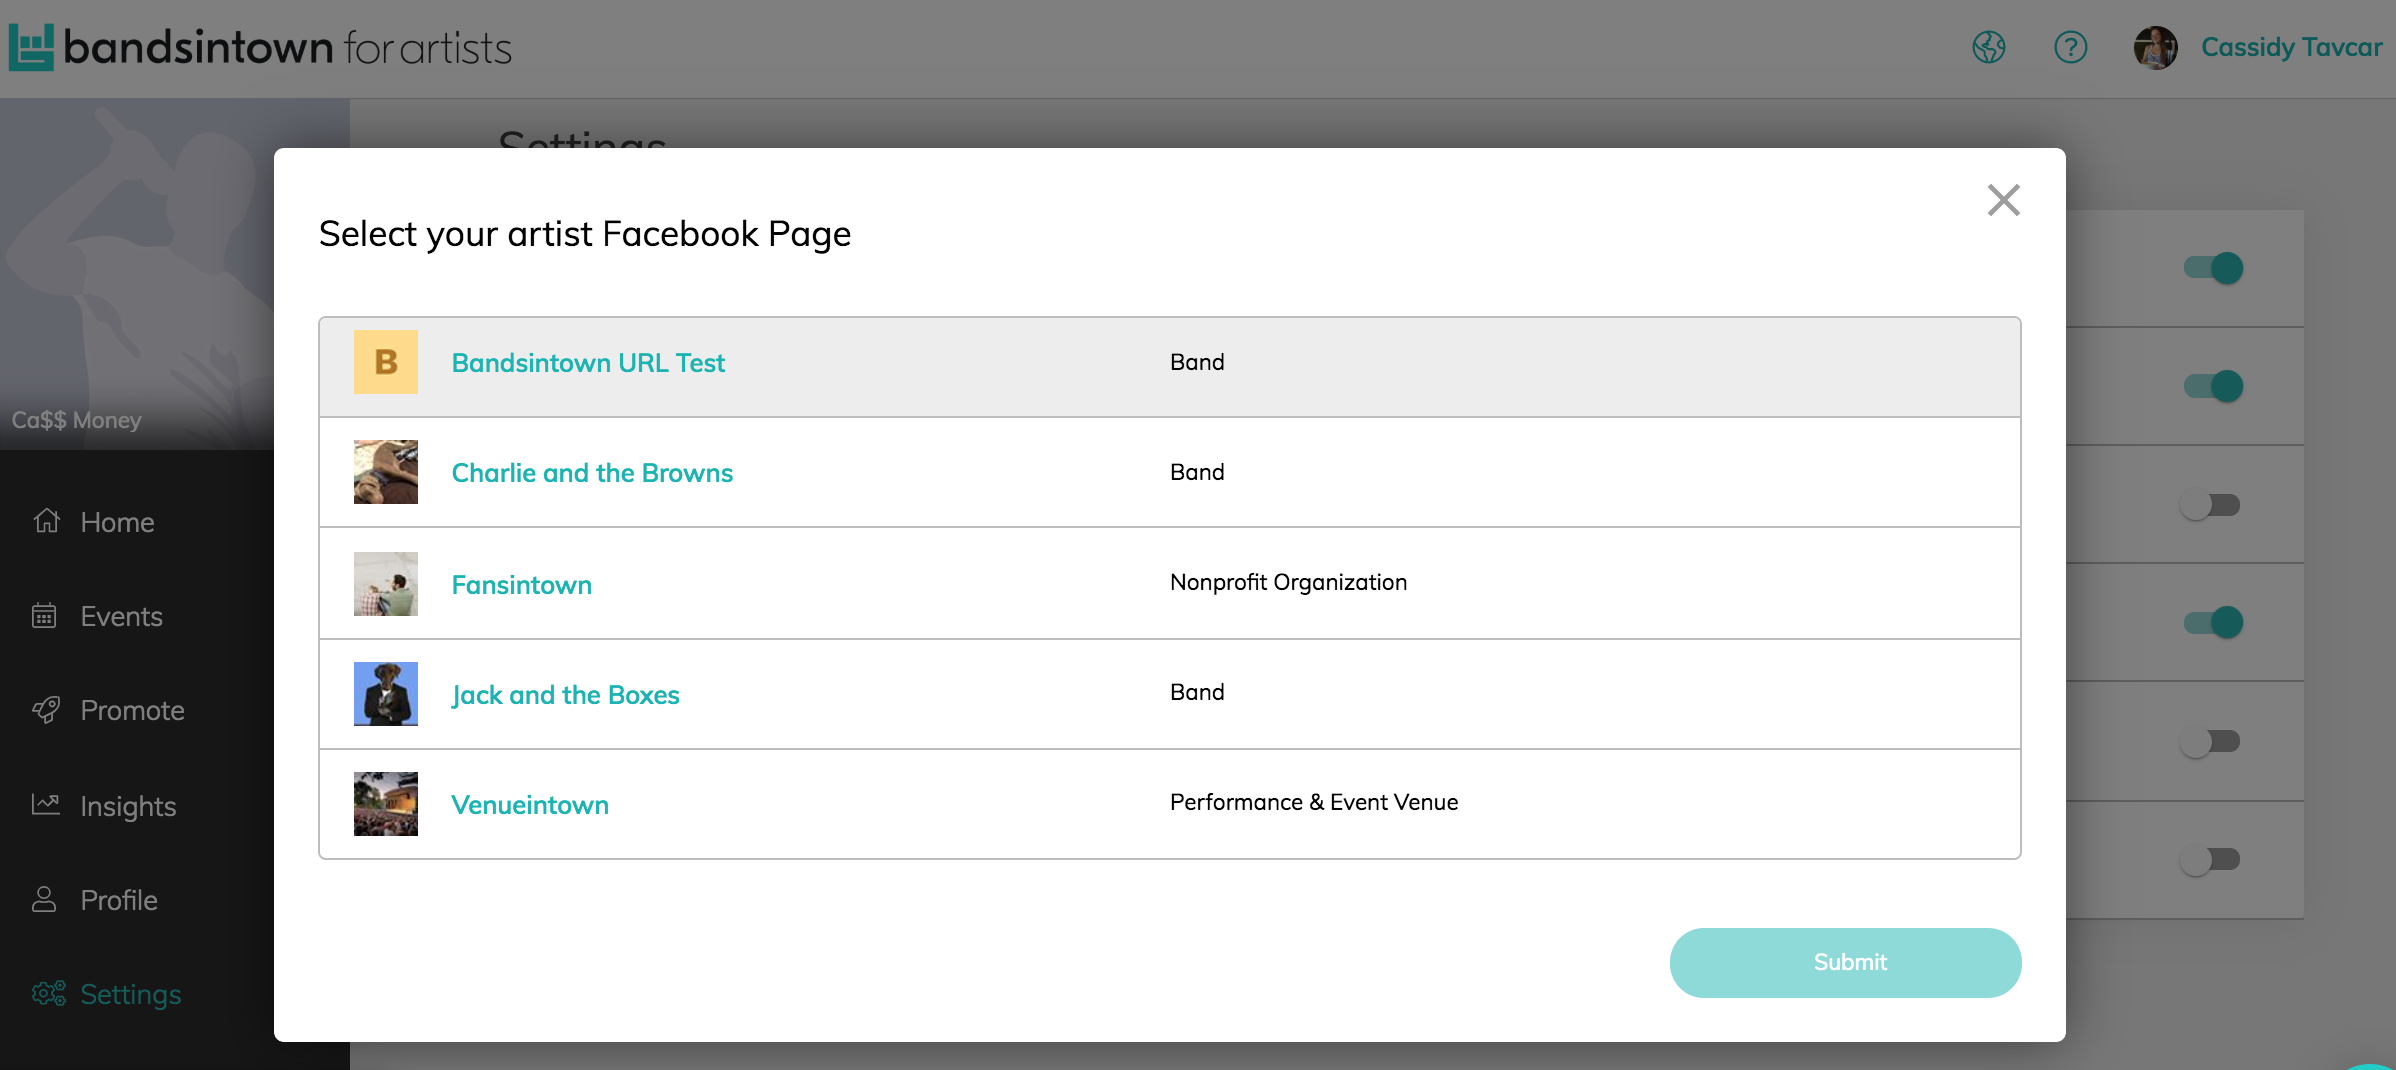Screen dimensions: 2396x1070
Task: Open the Profile sidebar item
Action: tap(119, 900)
